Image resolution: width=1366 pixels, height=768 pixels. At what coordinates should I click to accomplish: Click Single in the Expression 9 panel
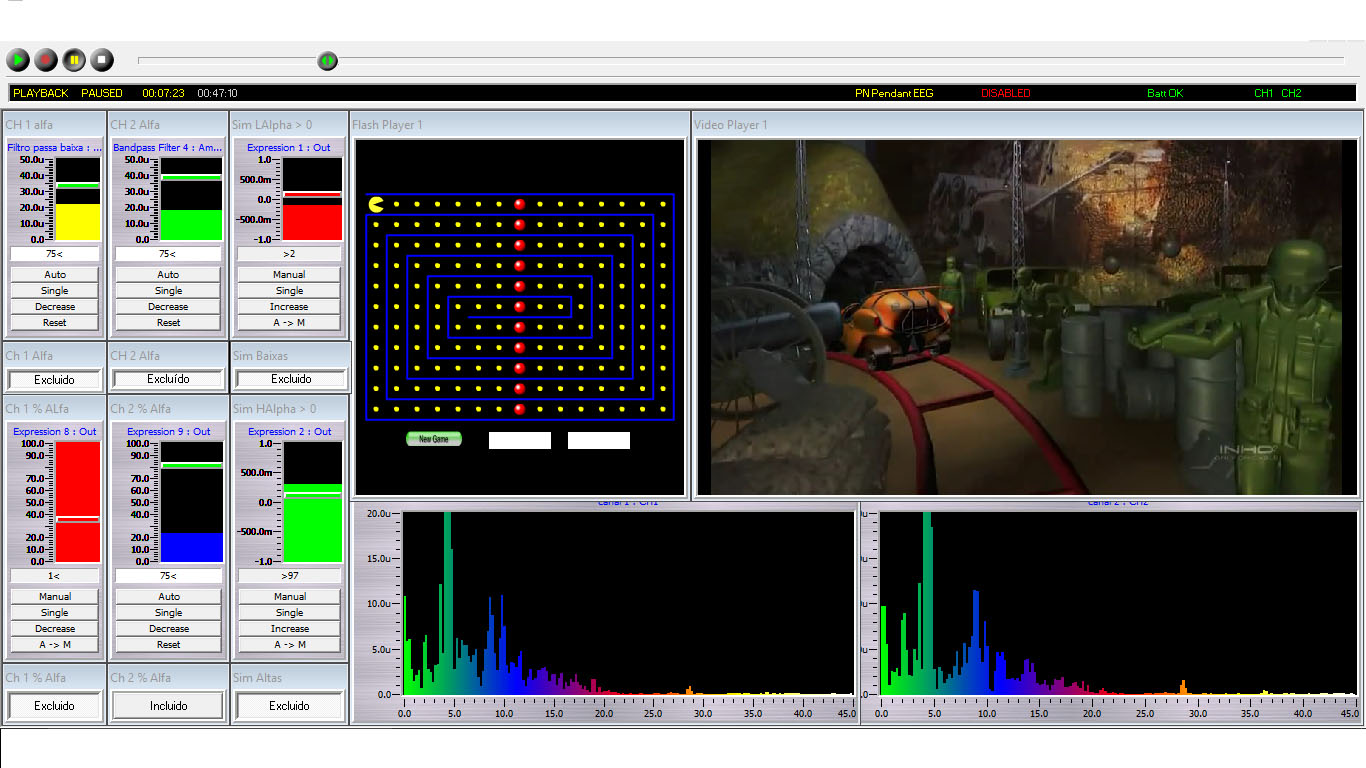pyautogui.click(x=168, y=612)
